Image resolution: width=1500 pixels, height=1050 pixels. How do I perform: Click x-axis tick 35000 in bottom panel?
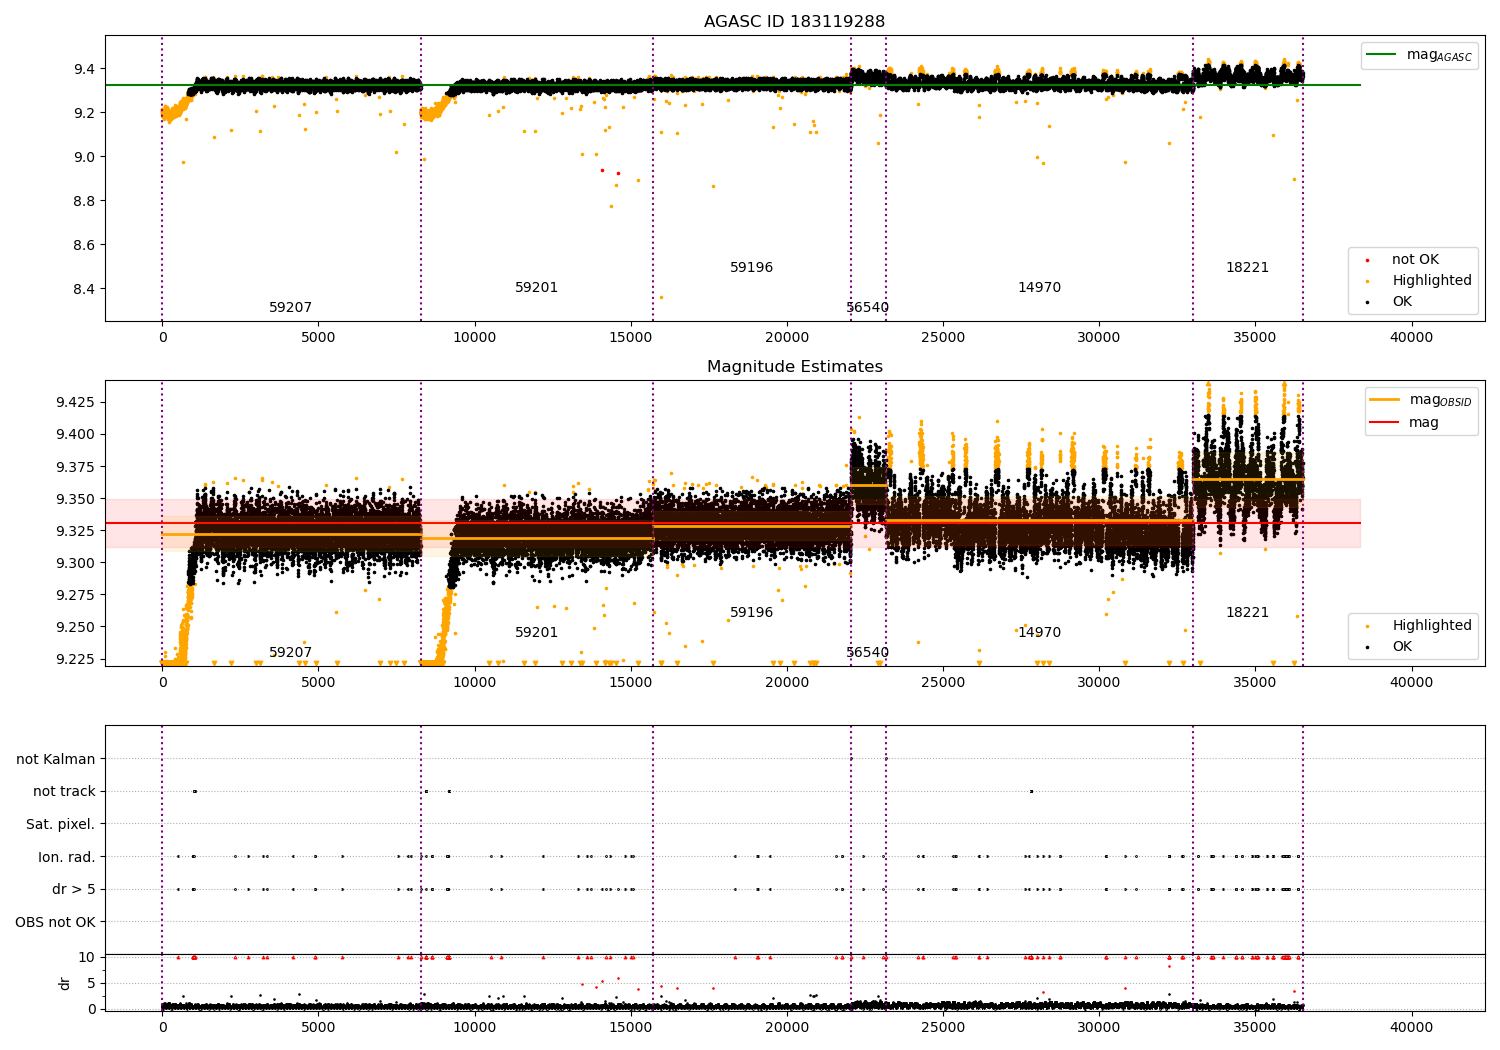tap(1255, 1028)
